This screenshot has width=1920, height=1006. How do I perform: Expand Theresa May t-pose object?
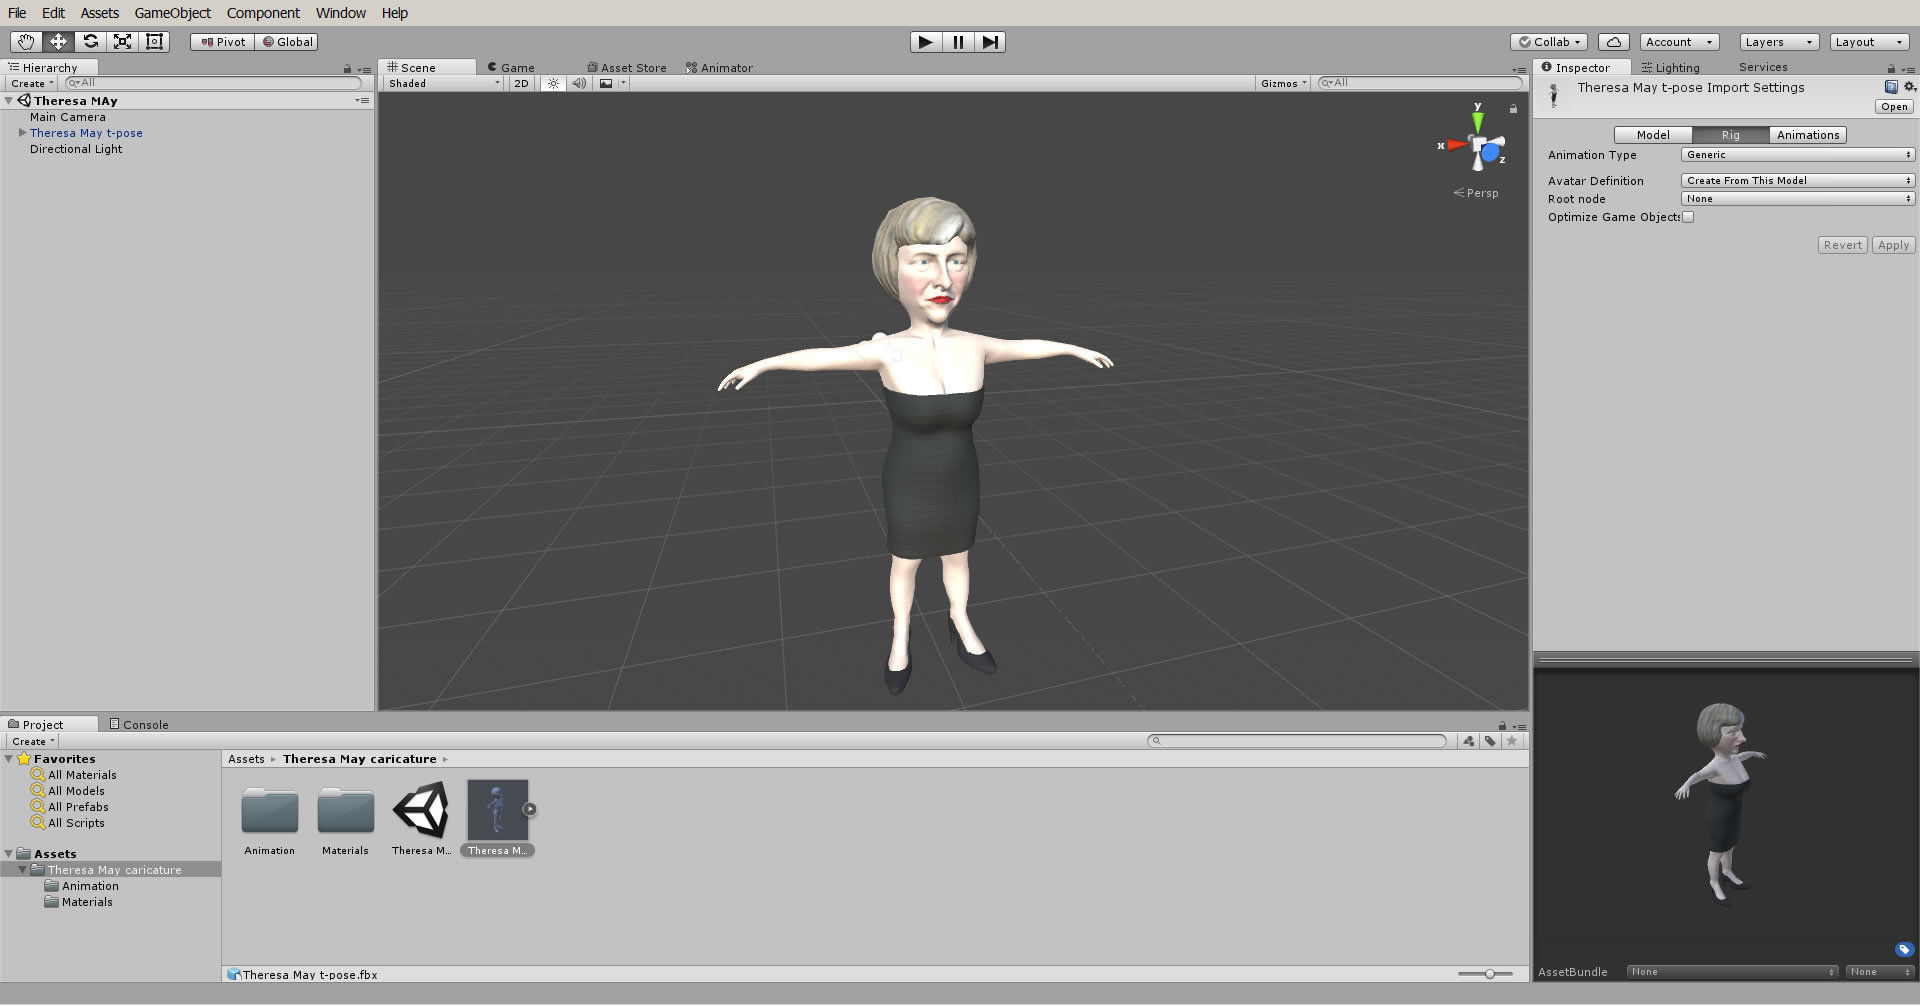coord(22,132)
